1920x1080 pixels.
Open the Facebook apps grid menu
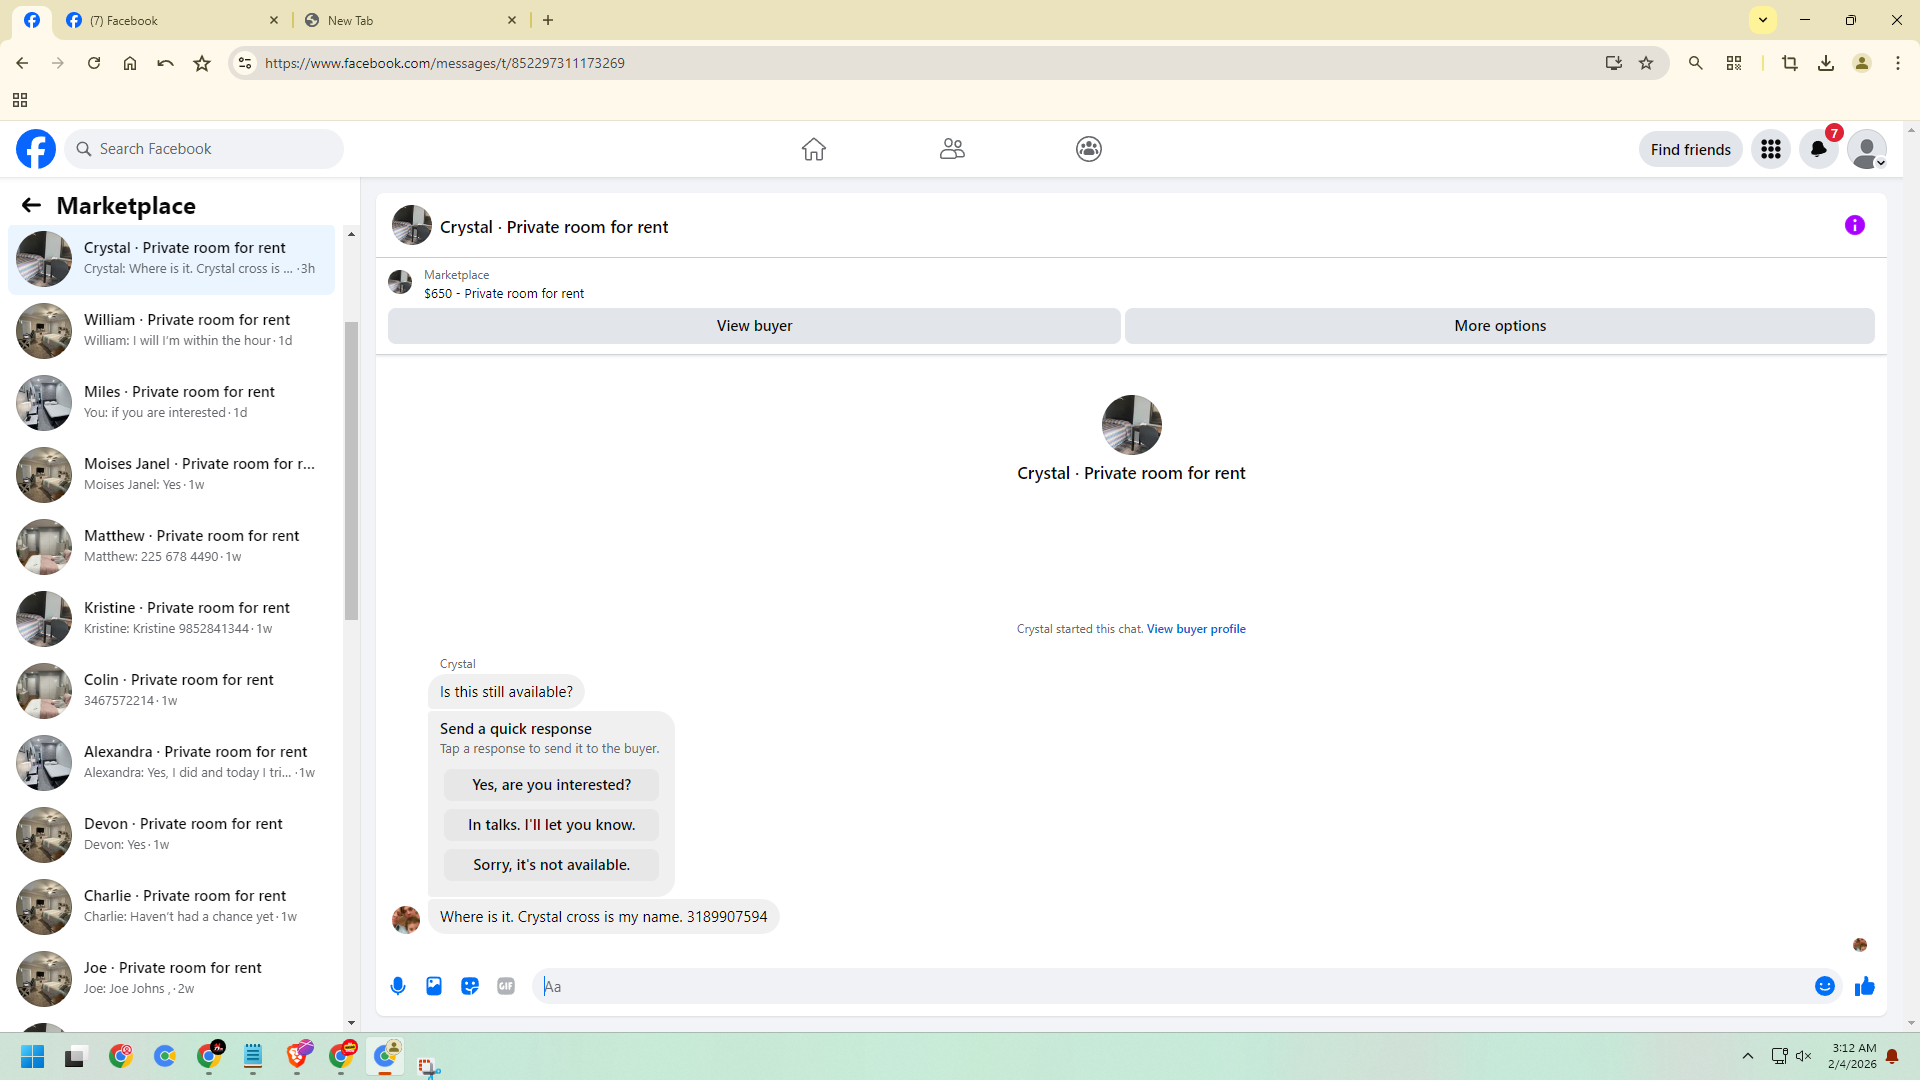tap(1771, 149)
